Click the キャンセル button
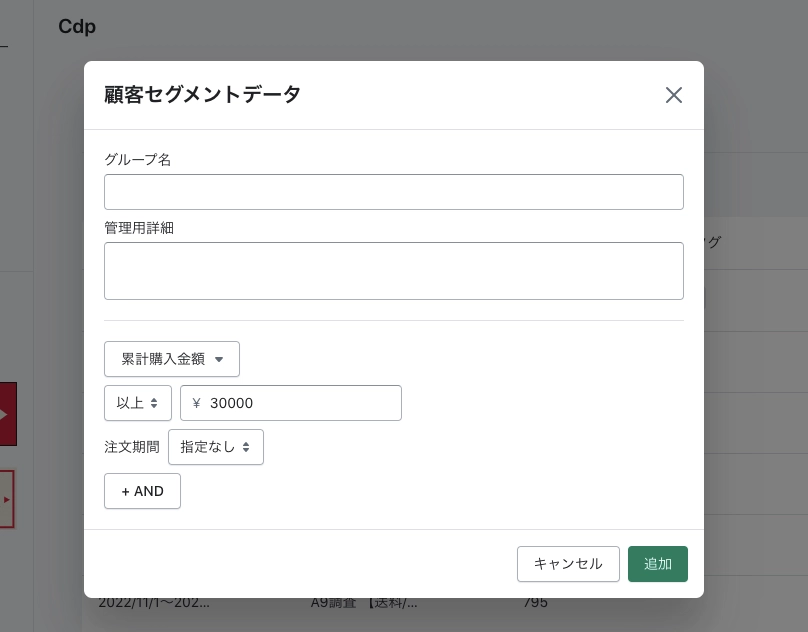 [x=568, y=563]
